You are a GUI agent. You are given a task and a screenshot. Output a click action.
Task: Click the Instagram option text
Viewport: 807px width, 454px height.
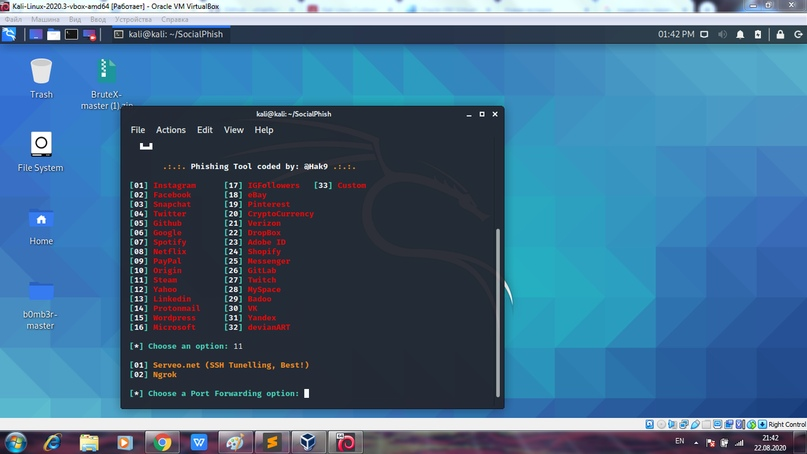174,185
